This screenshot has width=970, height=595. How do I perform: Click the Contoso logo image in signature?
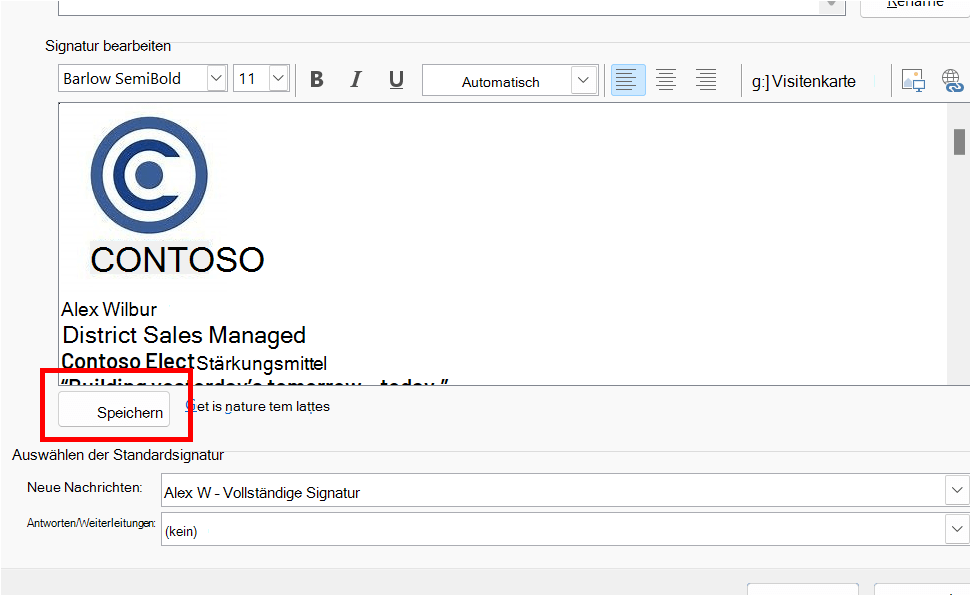coord(149,175)
